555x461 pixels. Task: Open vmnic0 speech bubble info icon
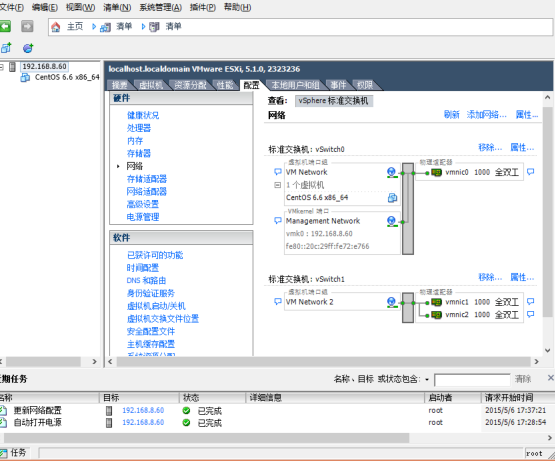pos(530,172)
